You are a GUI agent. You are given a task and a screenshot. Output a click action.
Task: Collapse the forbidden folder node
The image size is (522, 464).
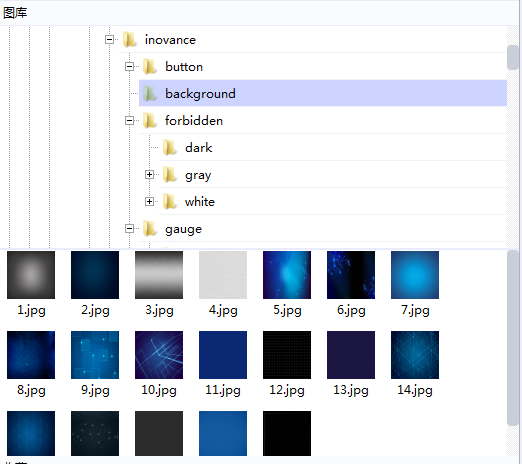129,120
